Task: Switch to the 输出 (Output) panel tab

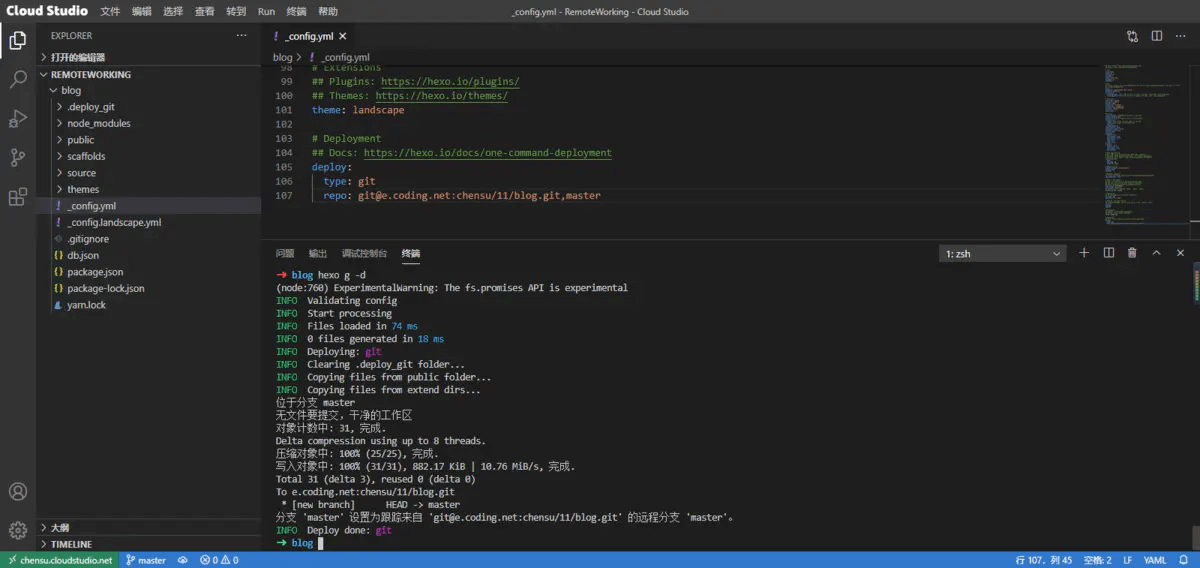Action: [318, 254]
